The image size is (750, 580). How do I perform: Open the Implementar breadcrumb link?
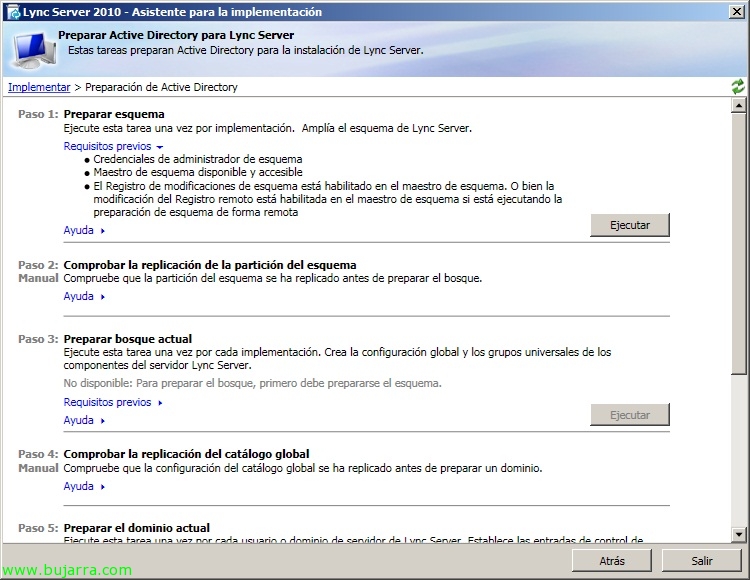pyautogui.click(x=39, y=87)
